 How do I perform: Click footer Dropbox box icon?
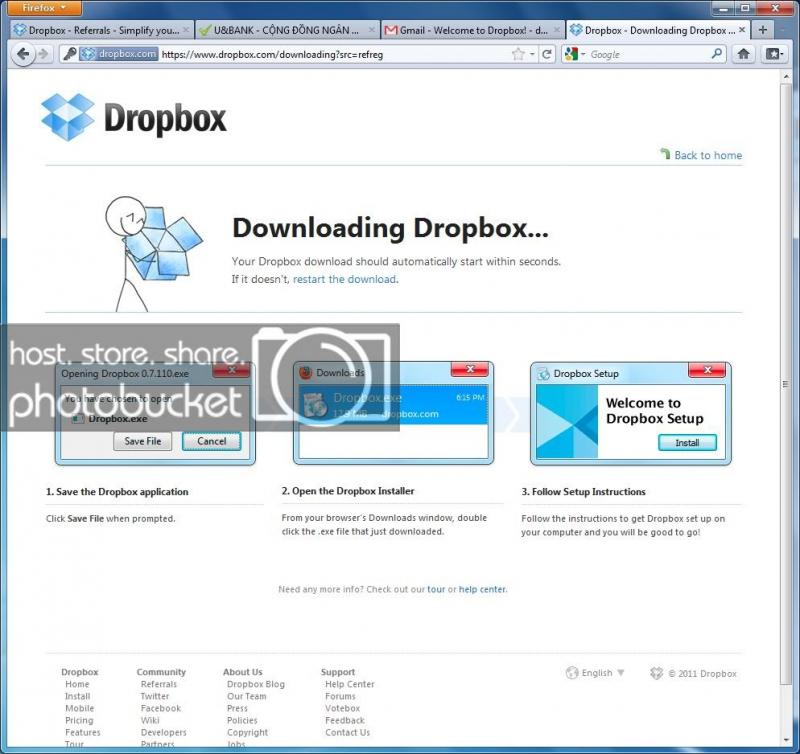[x=656, y=673]
